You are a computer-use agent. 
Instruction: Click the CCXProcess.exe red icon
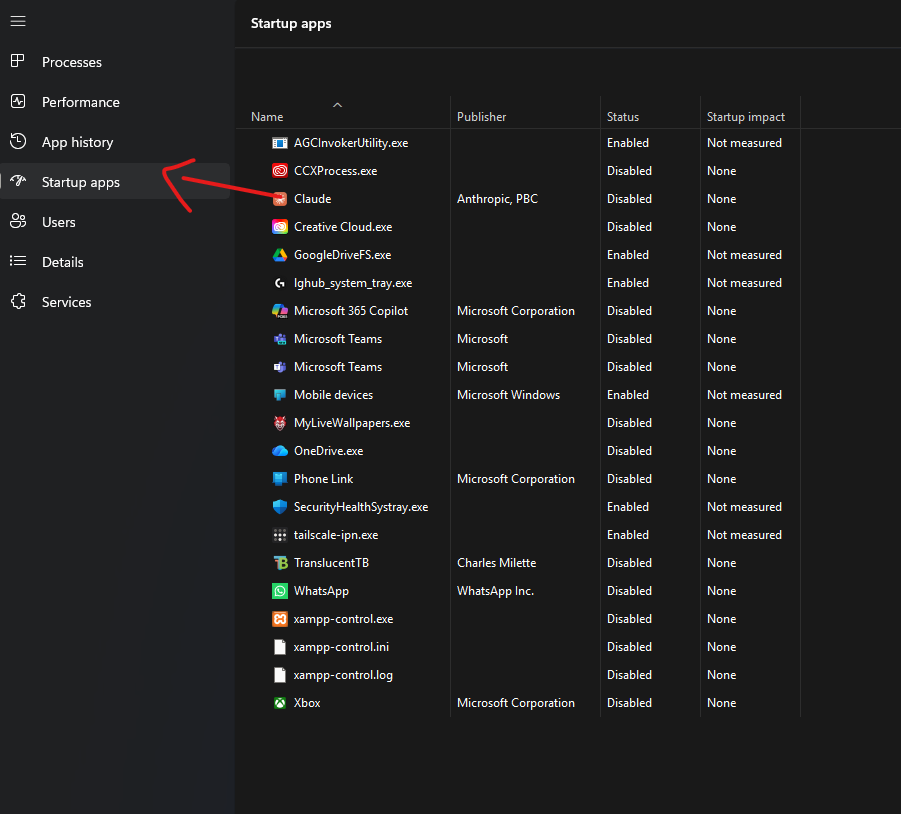pos(280,171)
